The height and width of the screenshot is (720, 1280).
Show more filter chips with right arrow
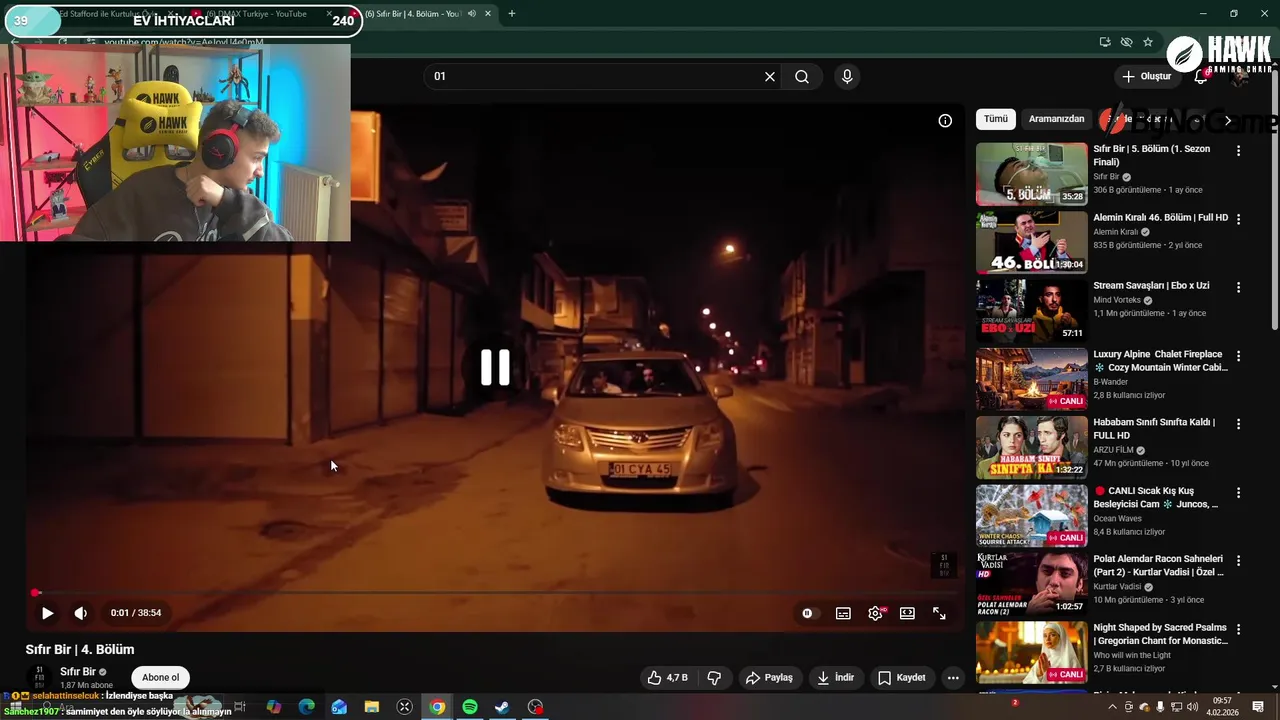click(x=1228, y=120)
